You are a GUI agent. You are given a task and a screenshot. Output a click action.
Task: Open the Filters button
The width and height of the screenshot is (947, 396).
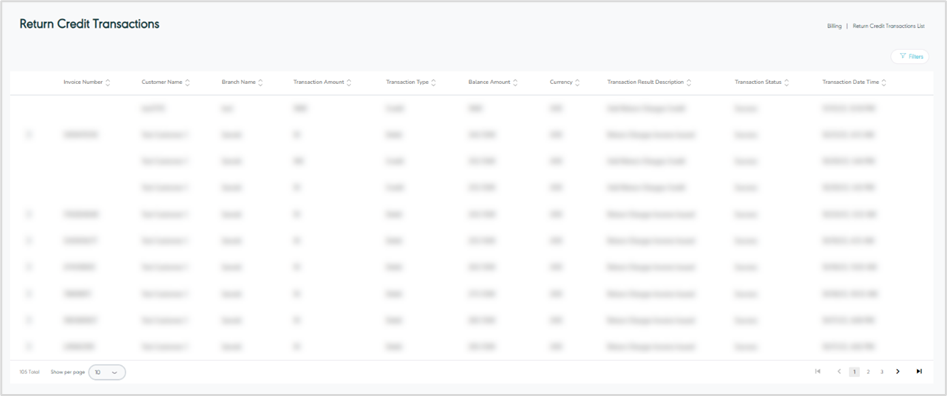click(x=910, y=56)
